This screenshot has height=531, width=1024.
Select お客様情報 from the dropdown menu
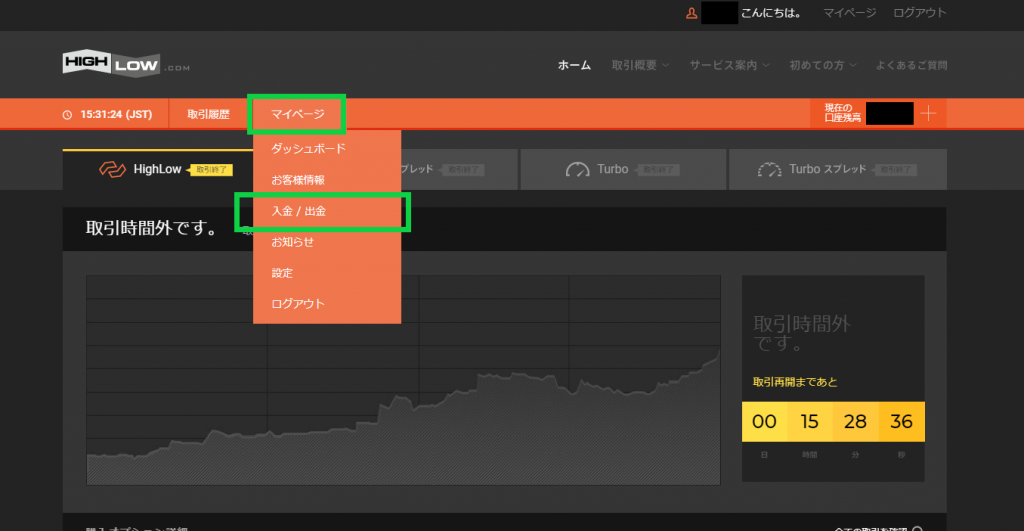pos(327,180)
